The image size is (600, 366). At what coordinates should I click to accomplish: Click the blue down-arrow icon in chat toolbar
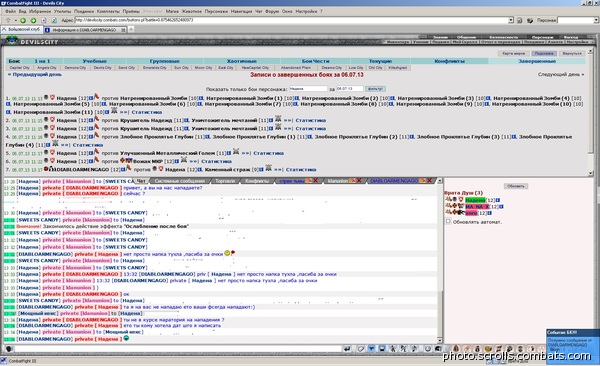371,349
